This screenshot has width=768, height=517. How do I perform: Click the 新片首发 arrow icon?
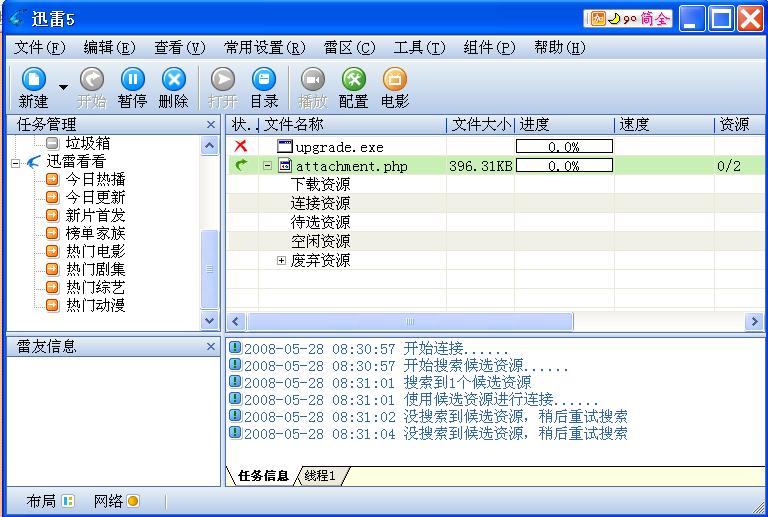coord(52,215)
